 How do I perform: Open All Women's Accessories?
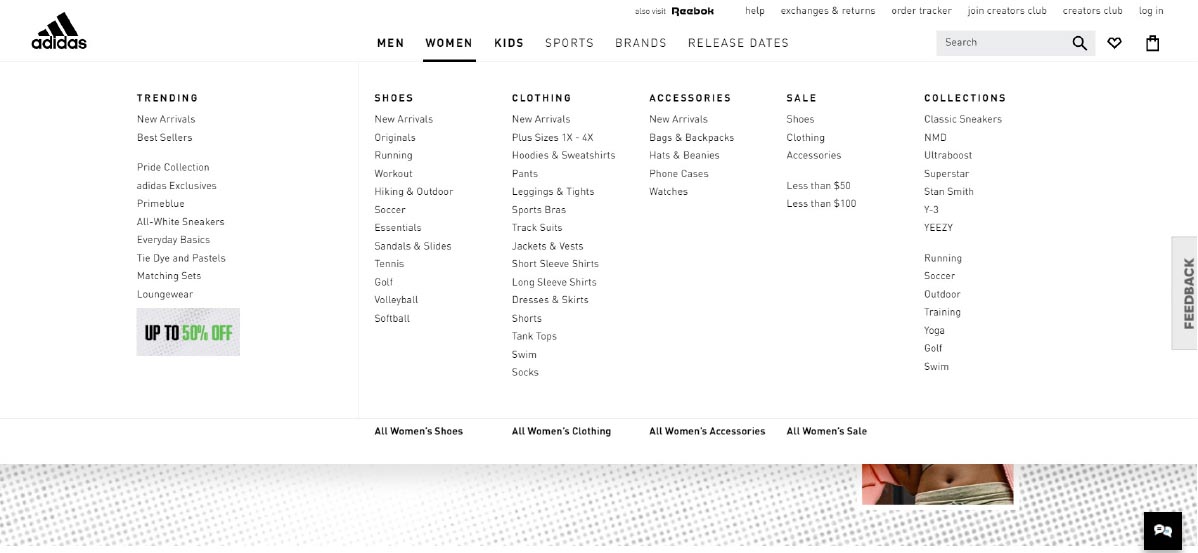707,431
